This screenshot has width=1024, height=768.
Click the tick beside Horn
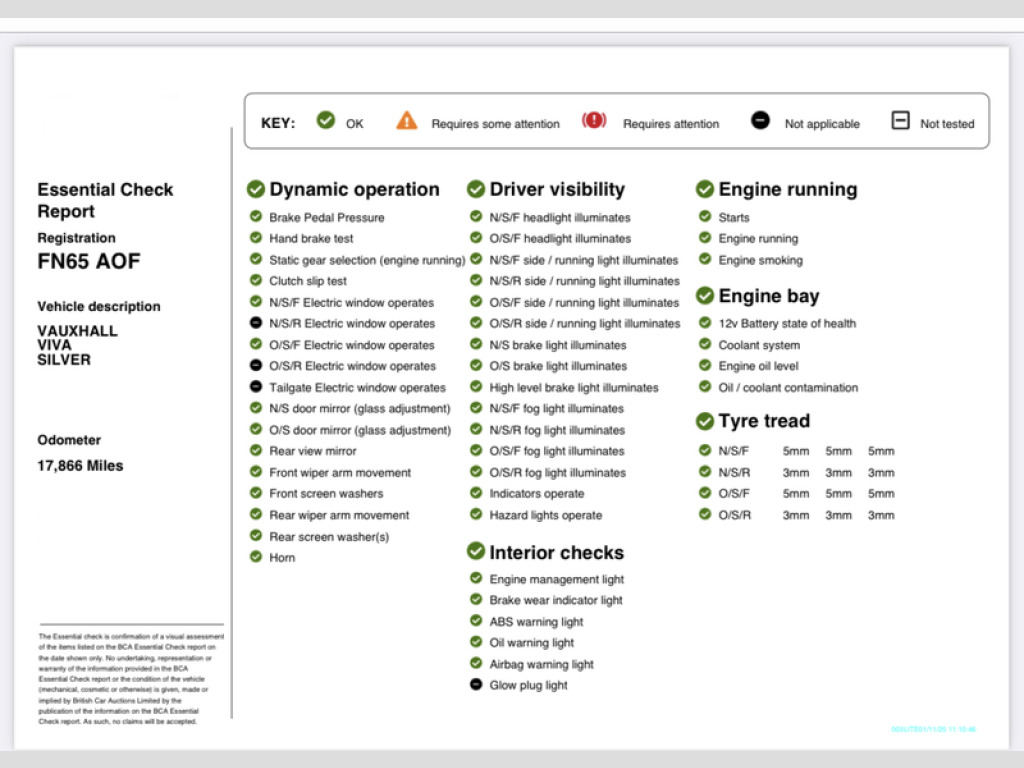(x=256, y=557)
